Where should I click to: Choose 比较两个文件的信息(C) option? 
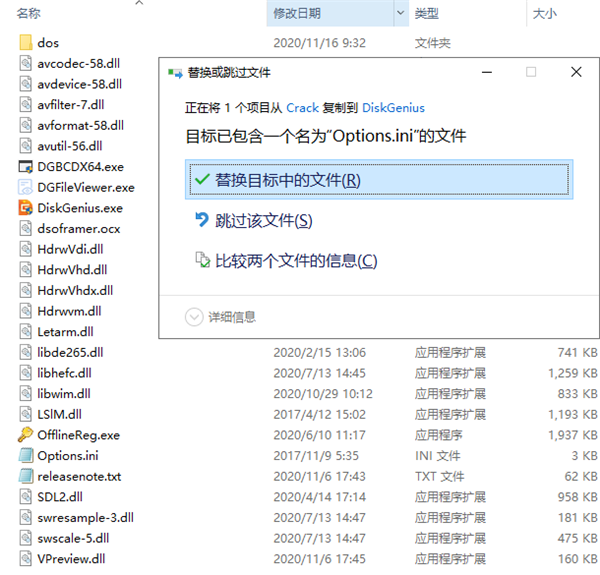(286, 261)
